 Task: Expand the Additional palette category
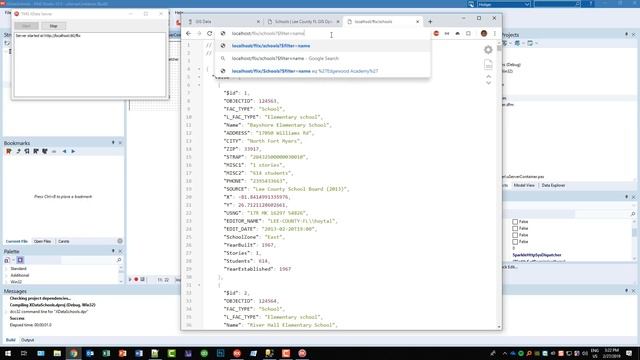tap(6, 276)
